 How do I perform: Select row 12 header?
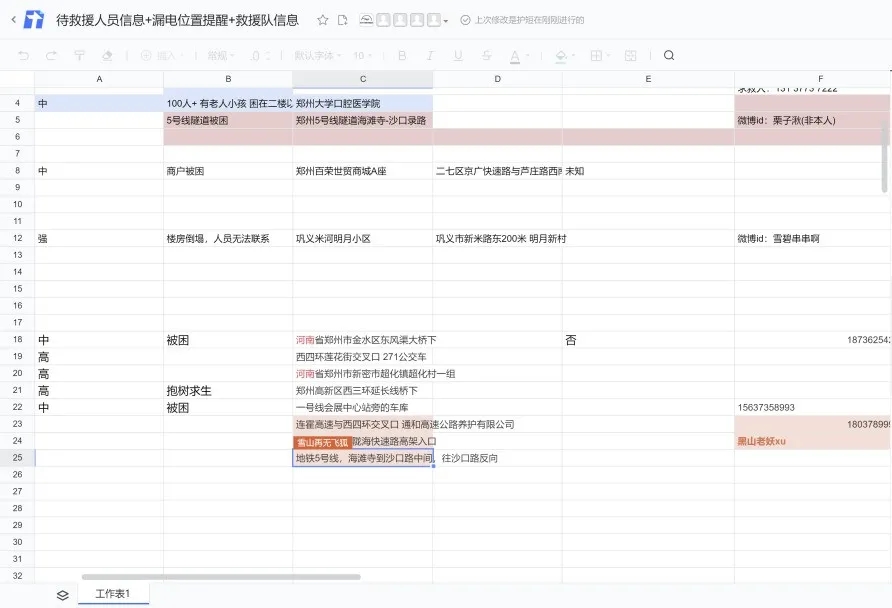[18, 238]
